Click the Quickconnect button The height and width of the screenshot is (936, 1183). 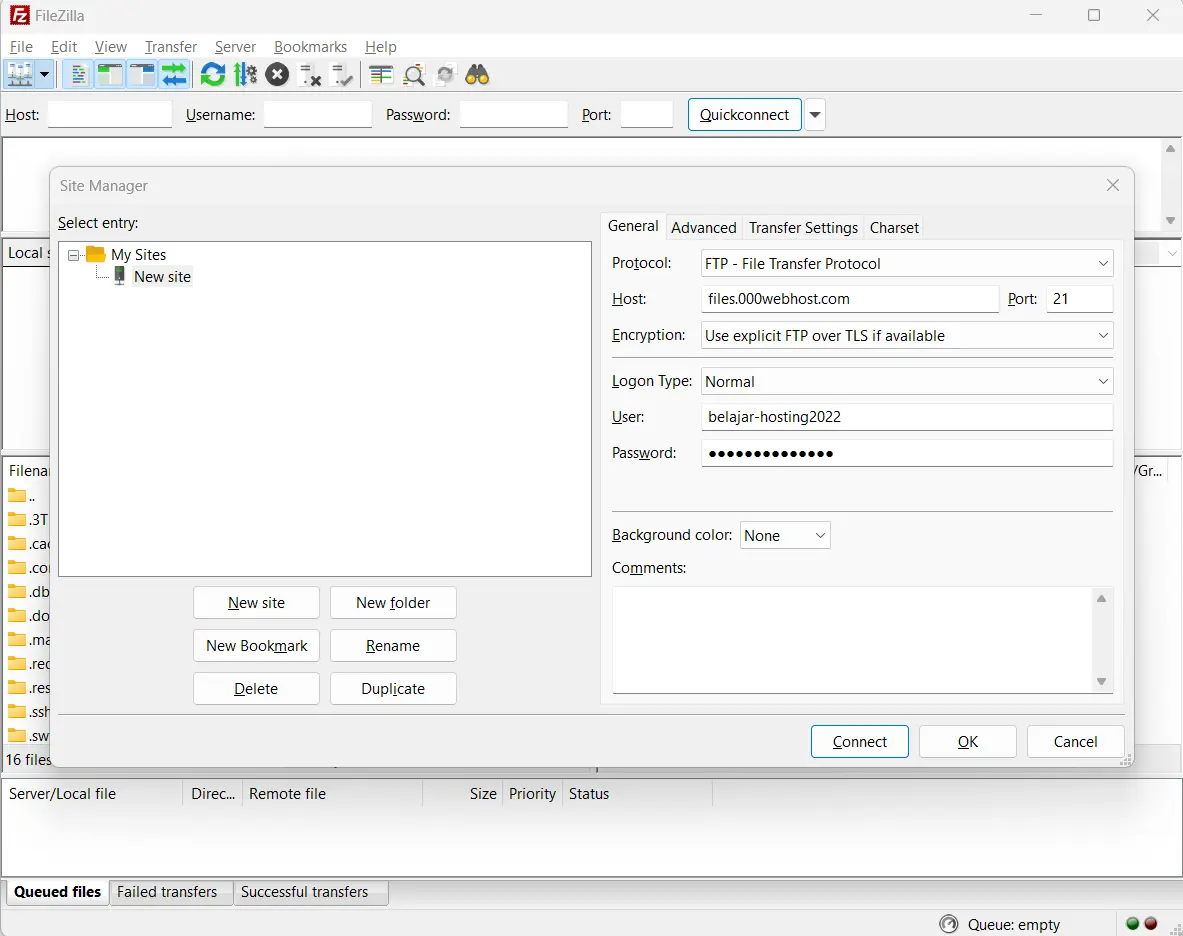[x=744, y=115]
